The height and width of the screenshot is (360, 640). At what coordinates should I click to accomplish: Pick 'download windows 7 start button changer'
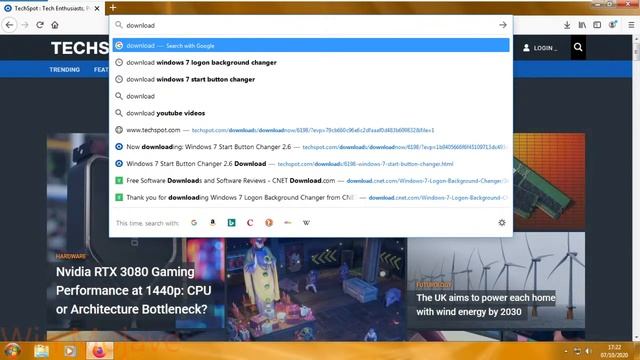pyautogui.click(x=311, y=79)
